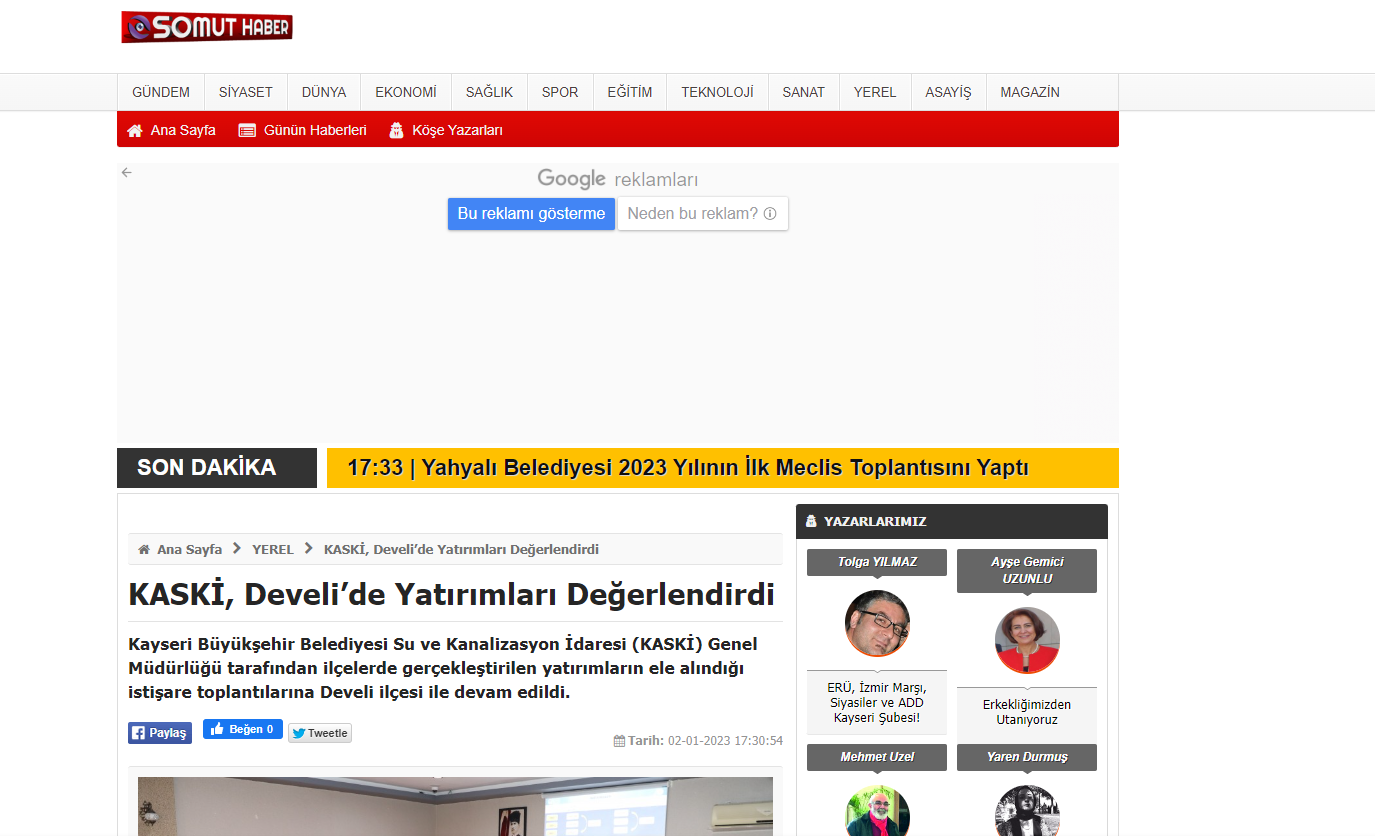Viewport: 1375px width, 836px height.
Task: Click the calendar icon next to Tarih
Action: coord(619,741)
